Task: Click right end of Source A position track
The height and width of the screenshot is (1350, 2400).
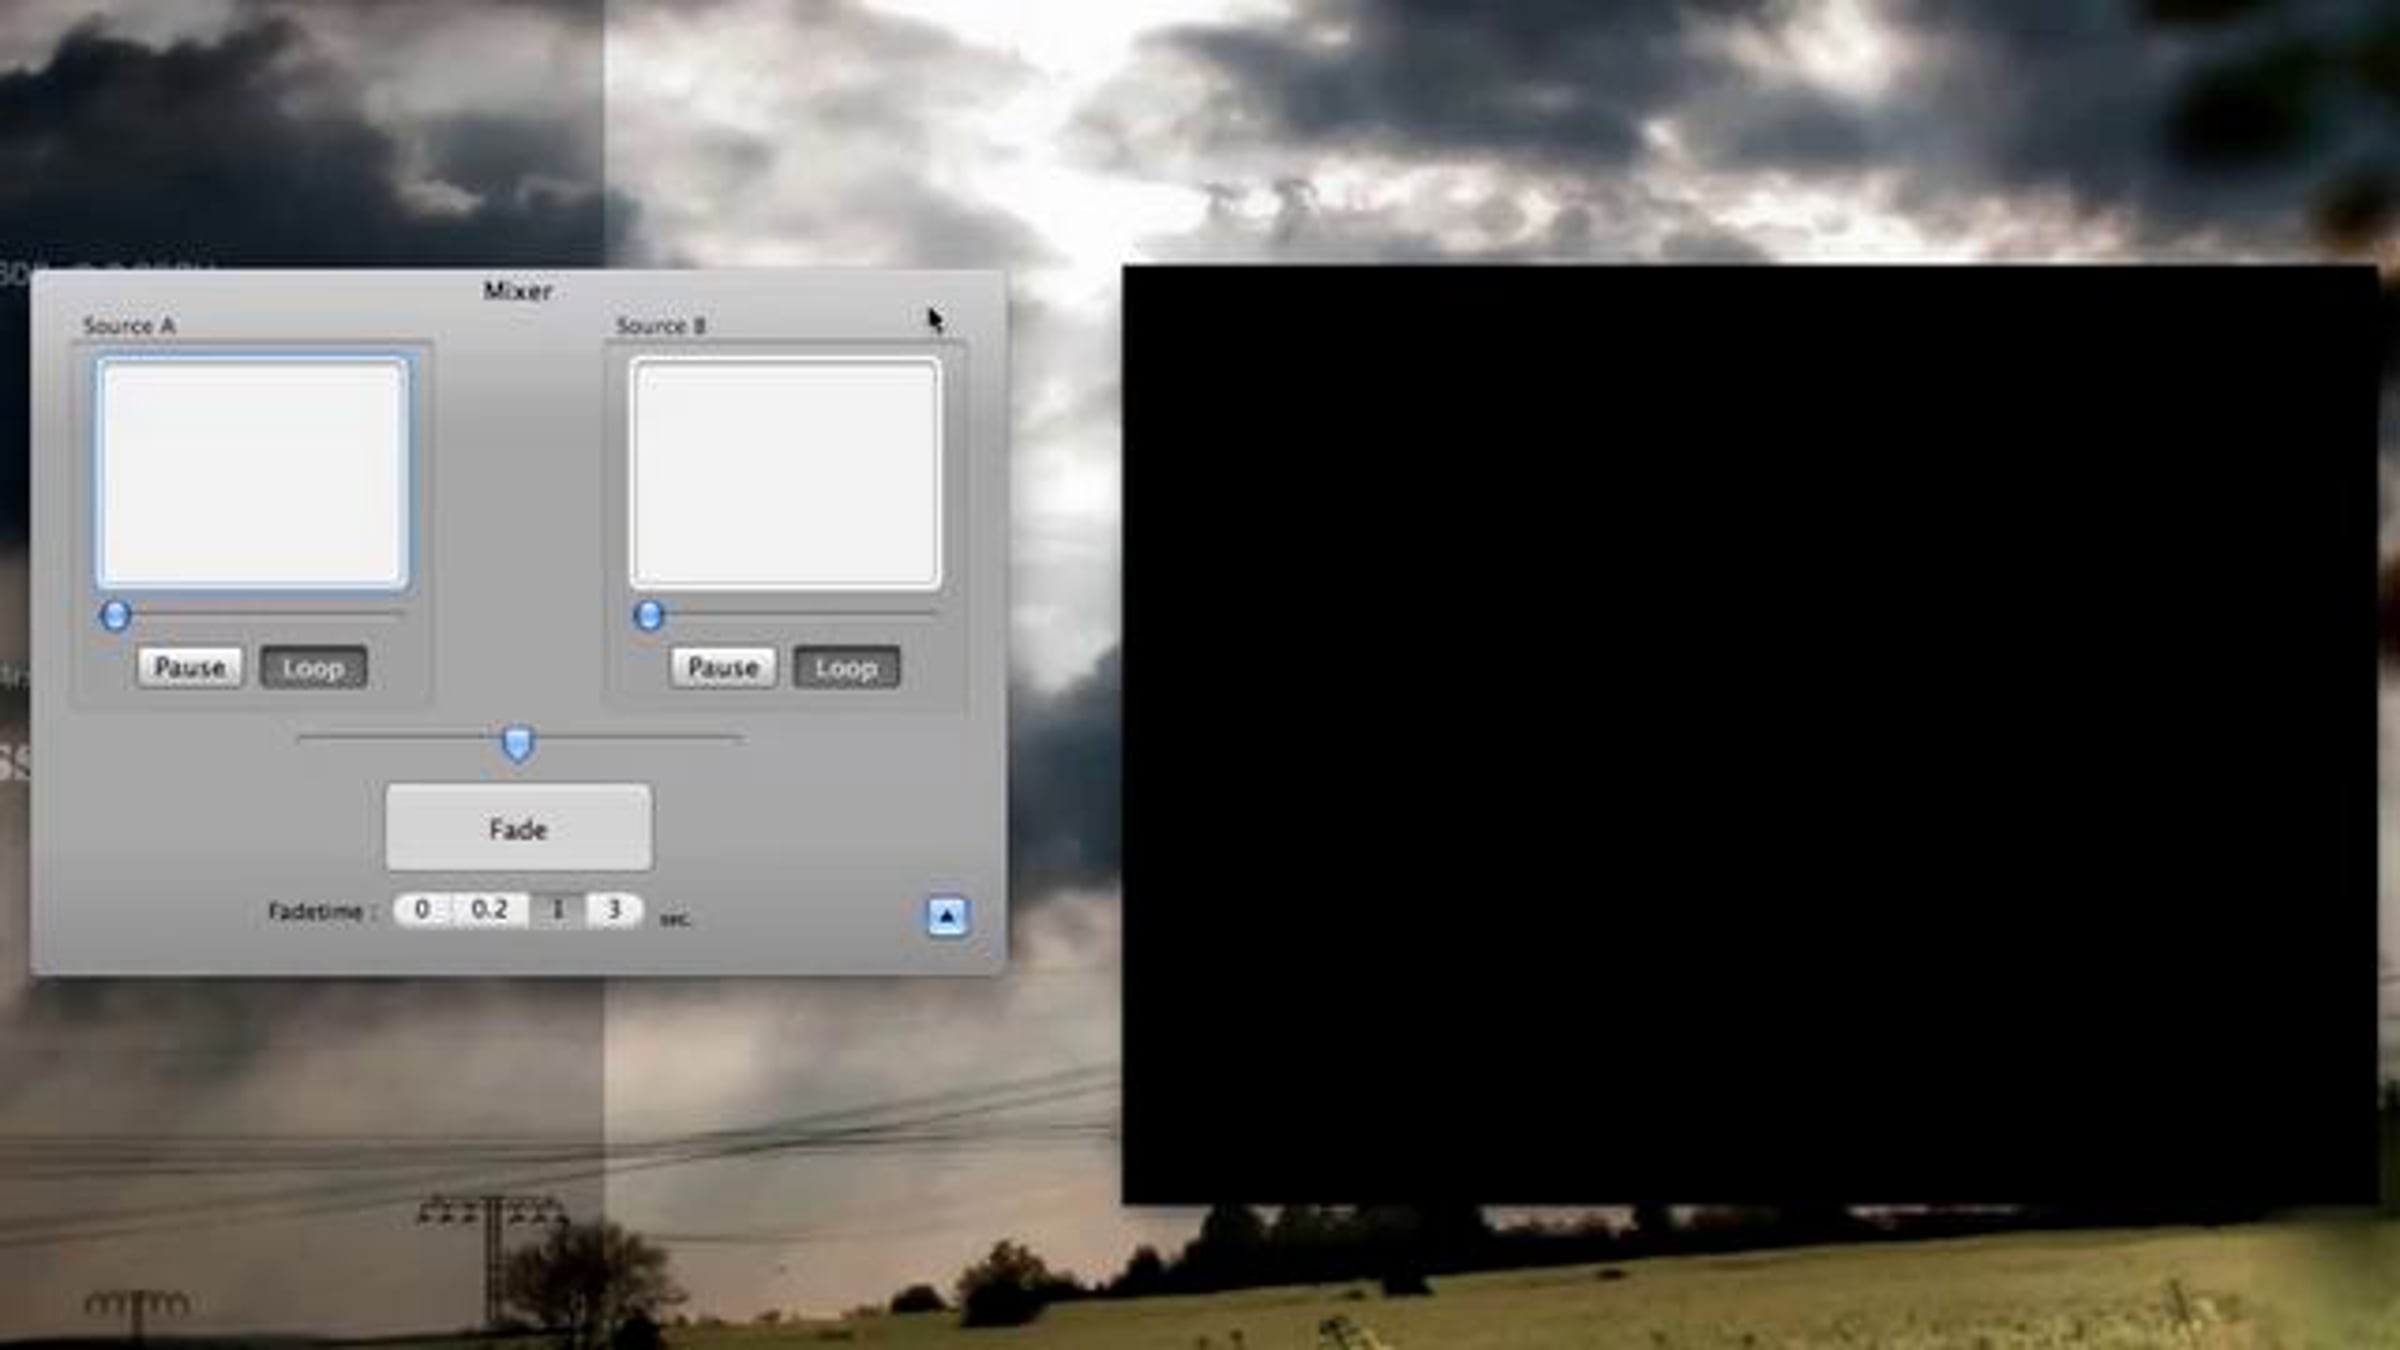Action: [400, 613]
